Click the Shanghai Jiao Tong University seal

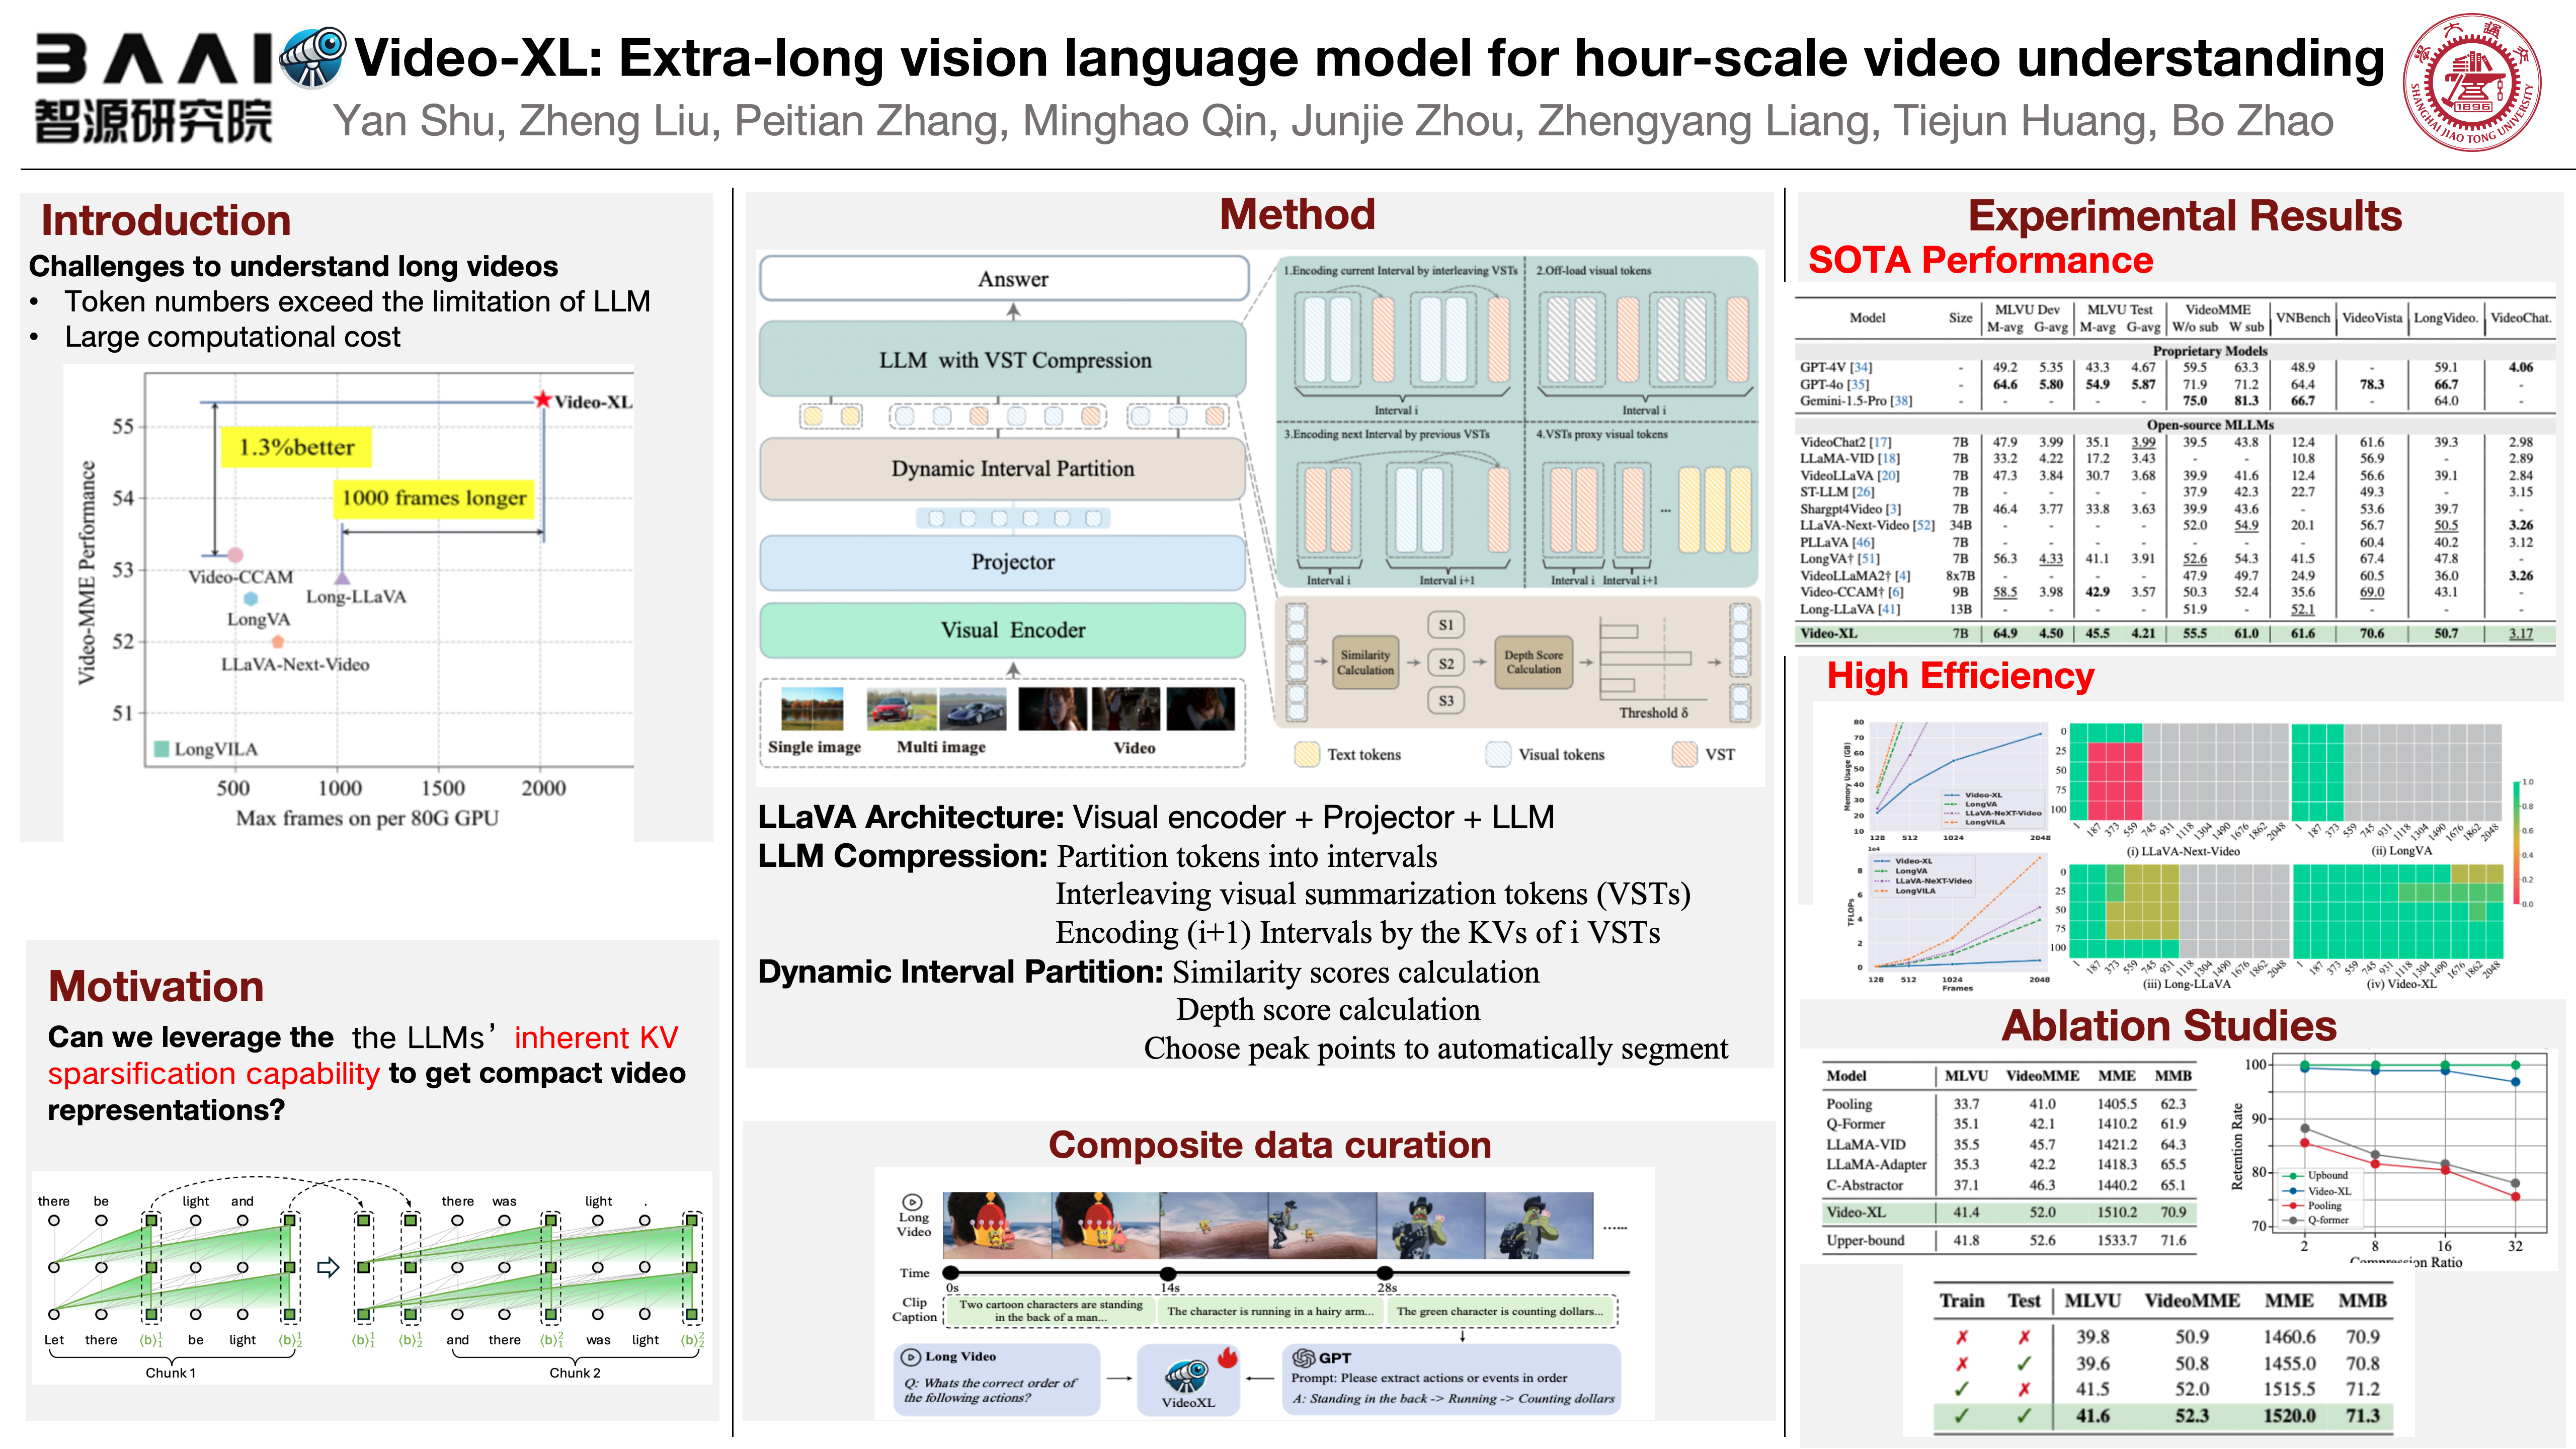(2471, 82)
